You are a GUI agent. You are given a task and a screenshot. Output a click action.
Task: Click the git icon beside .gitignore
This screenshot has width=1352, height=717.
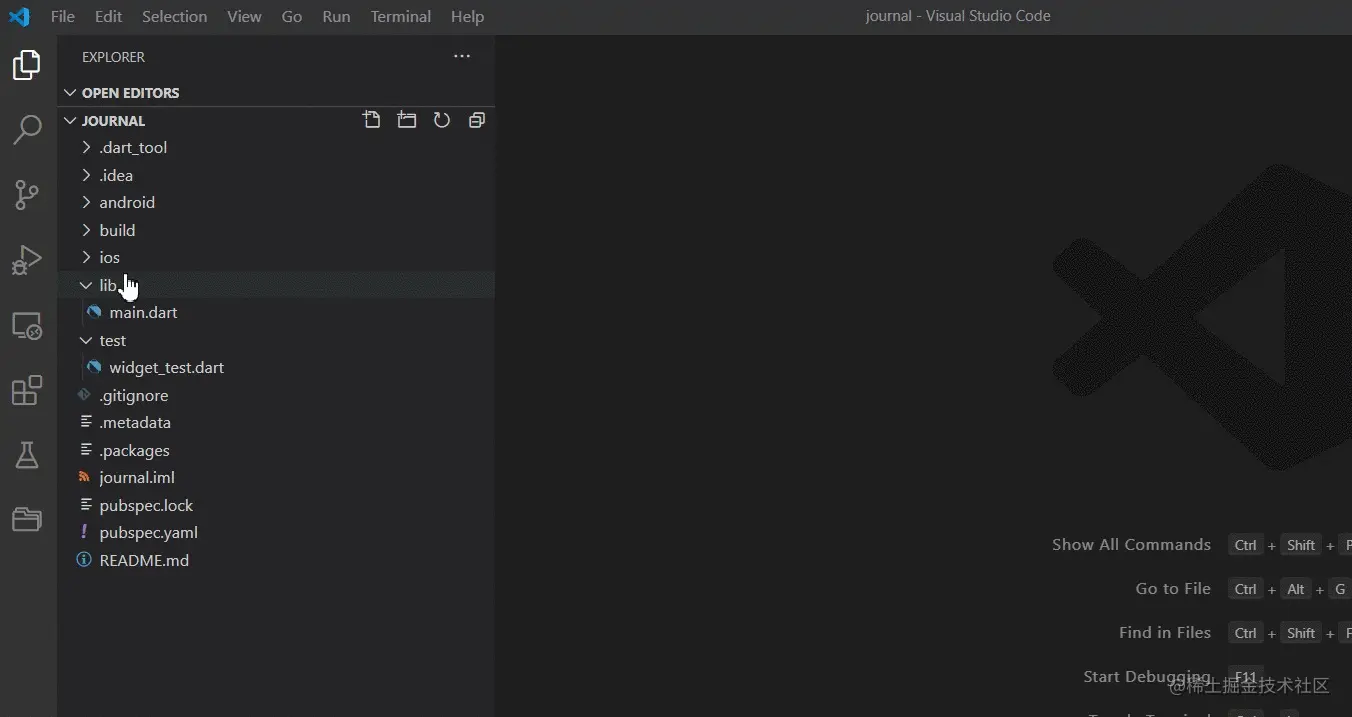85,395
